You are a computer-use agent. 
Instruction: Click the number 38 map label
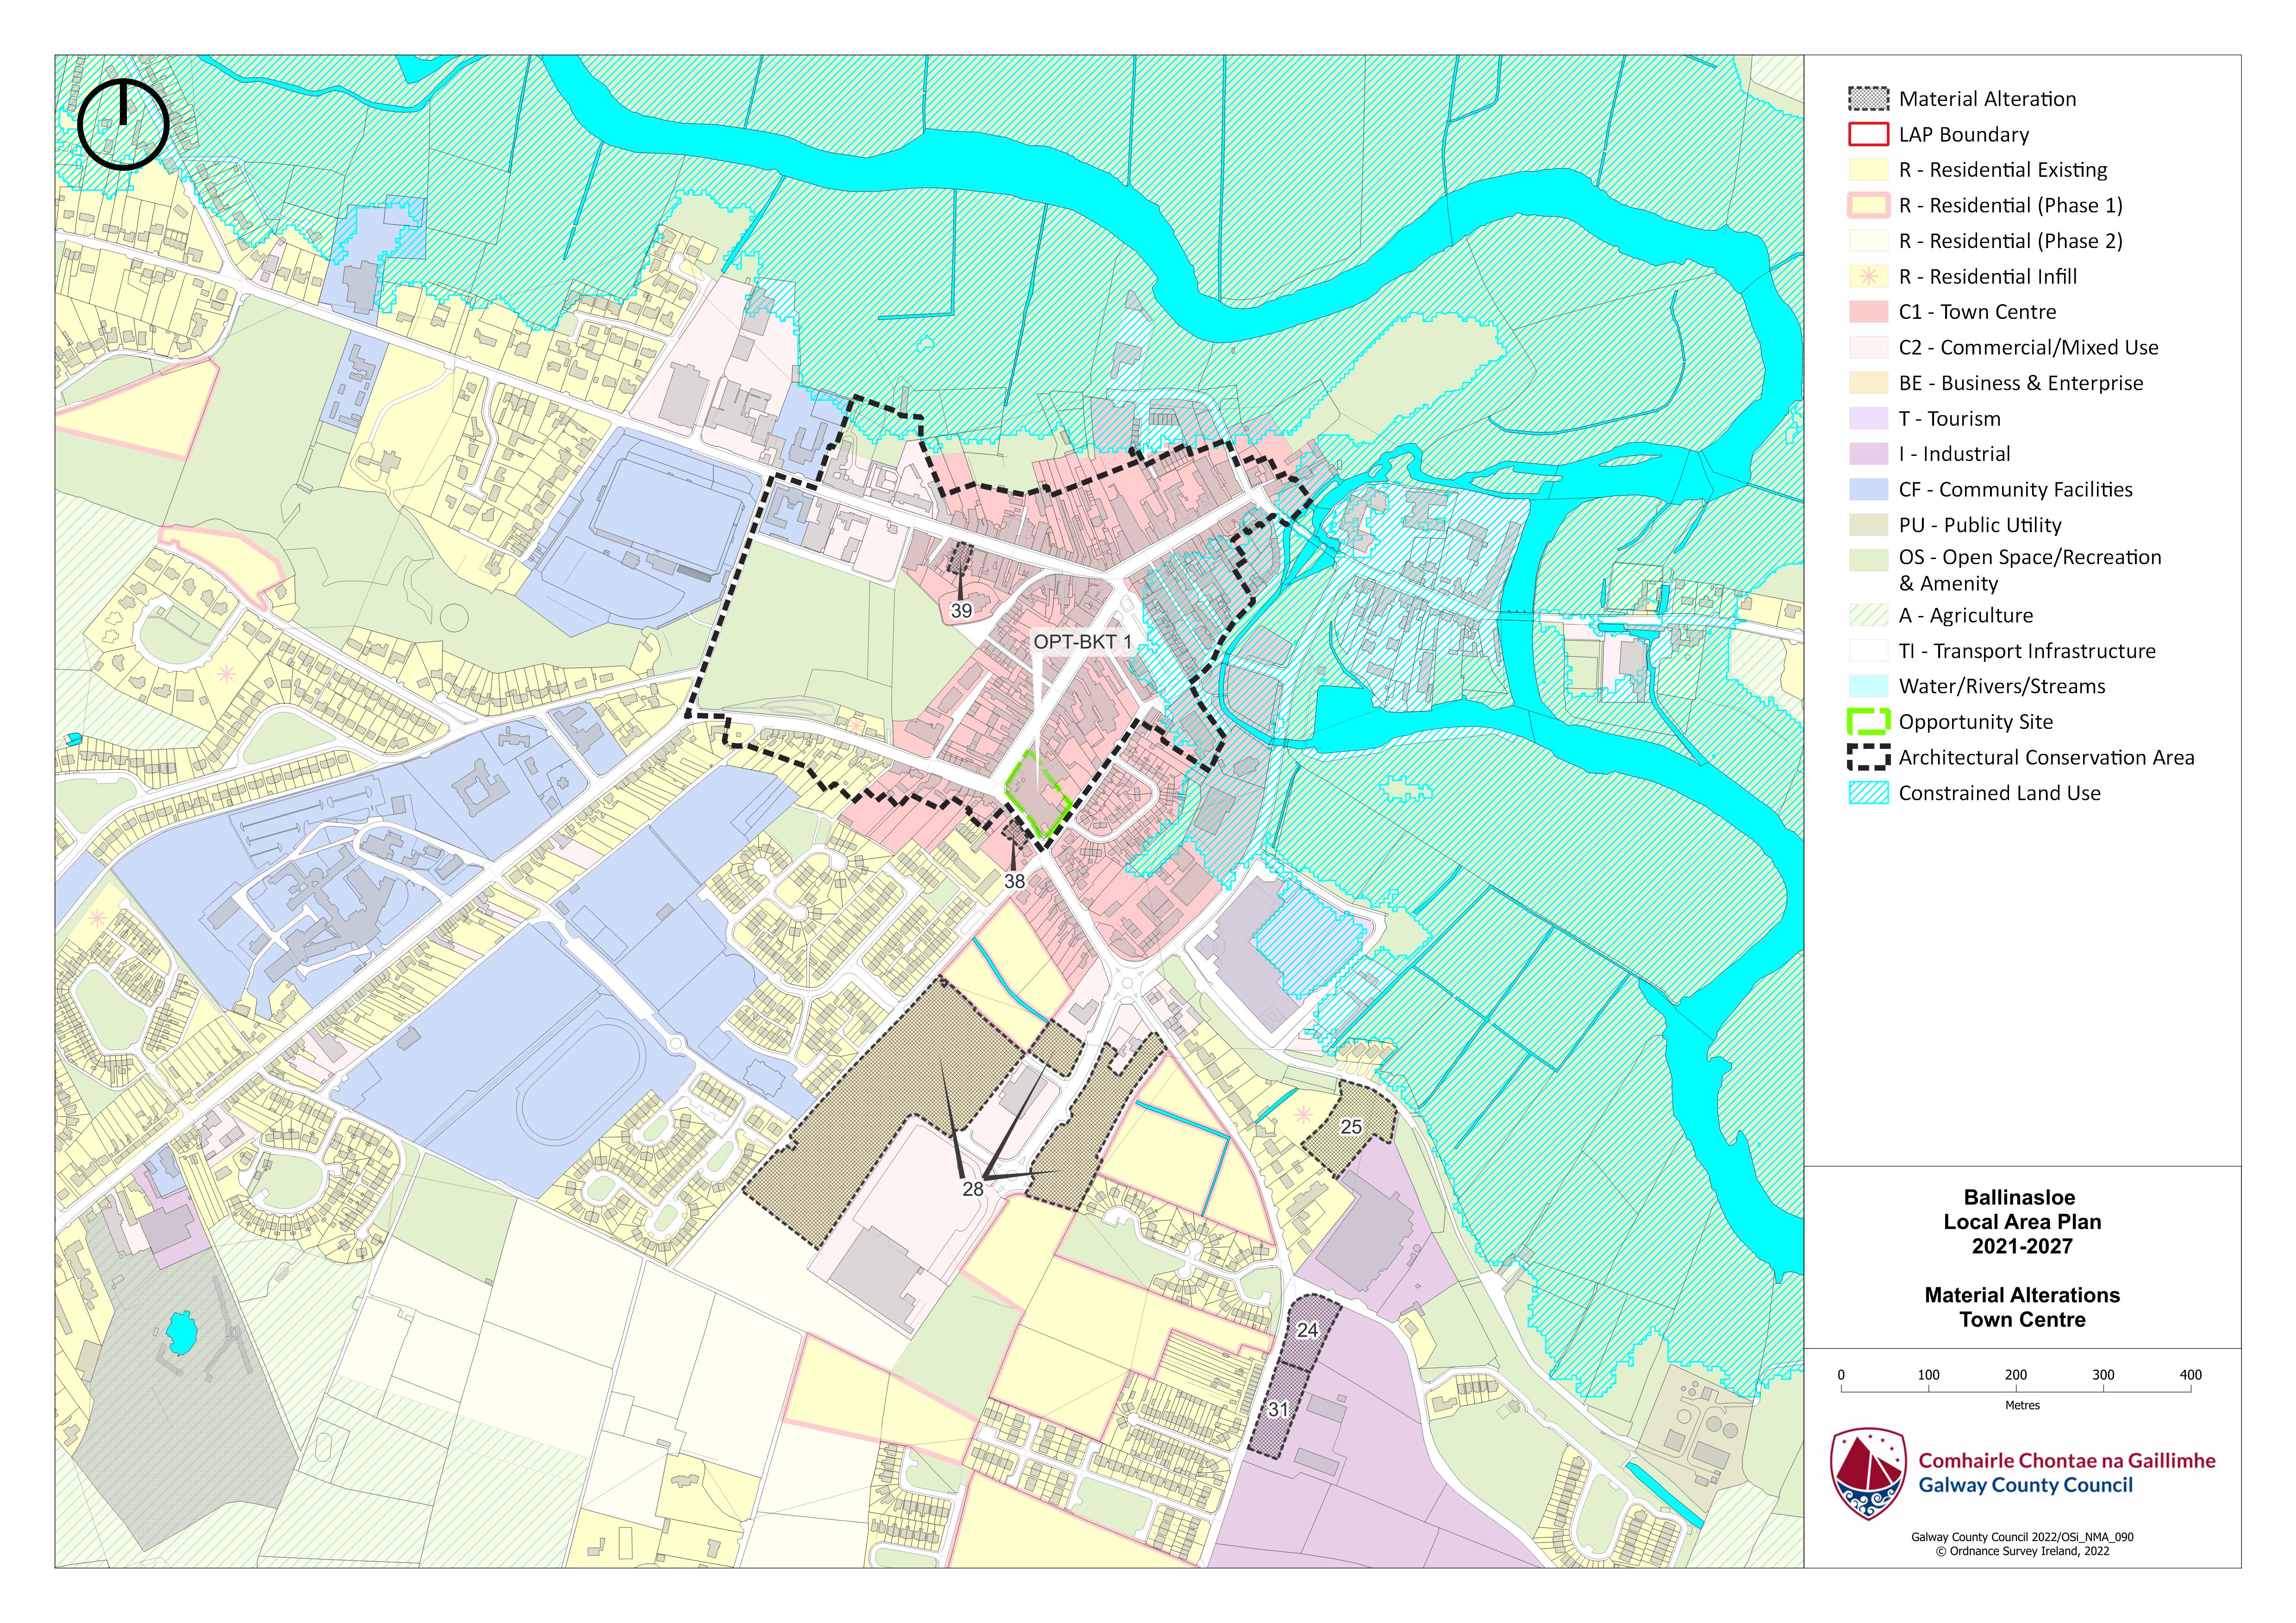coord(1014,881)
